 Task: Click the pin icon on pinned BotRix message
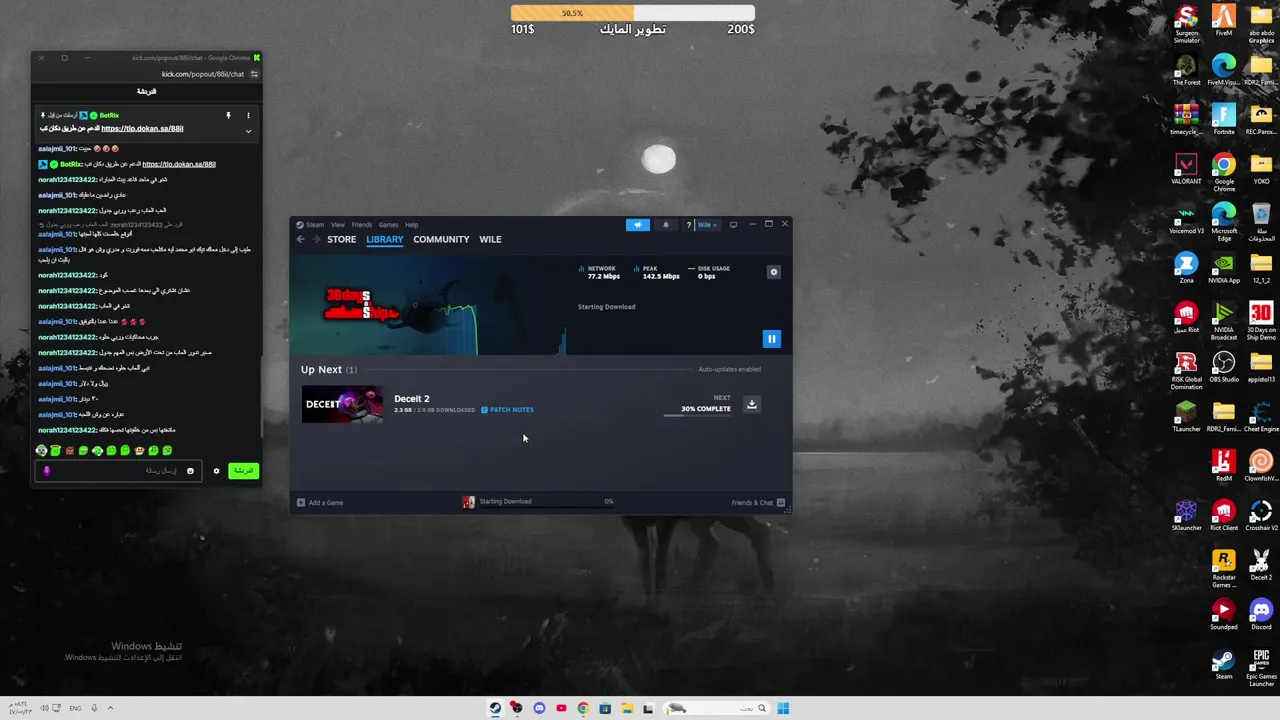(228, 116)
